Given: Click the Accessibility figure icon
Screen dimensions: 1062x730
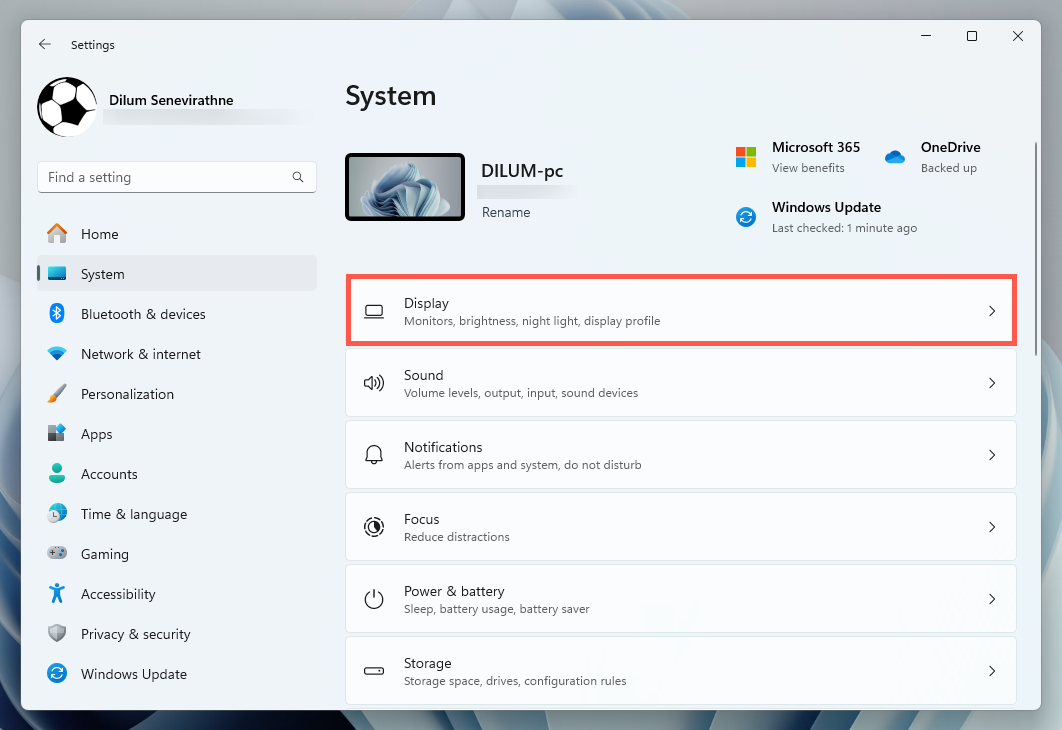Looking at the screenshot, I should coord(57,594).
